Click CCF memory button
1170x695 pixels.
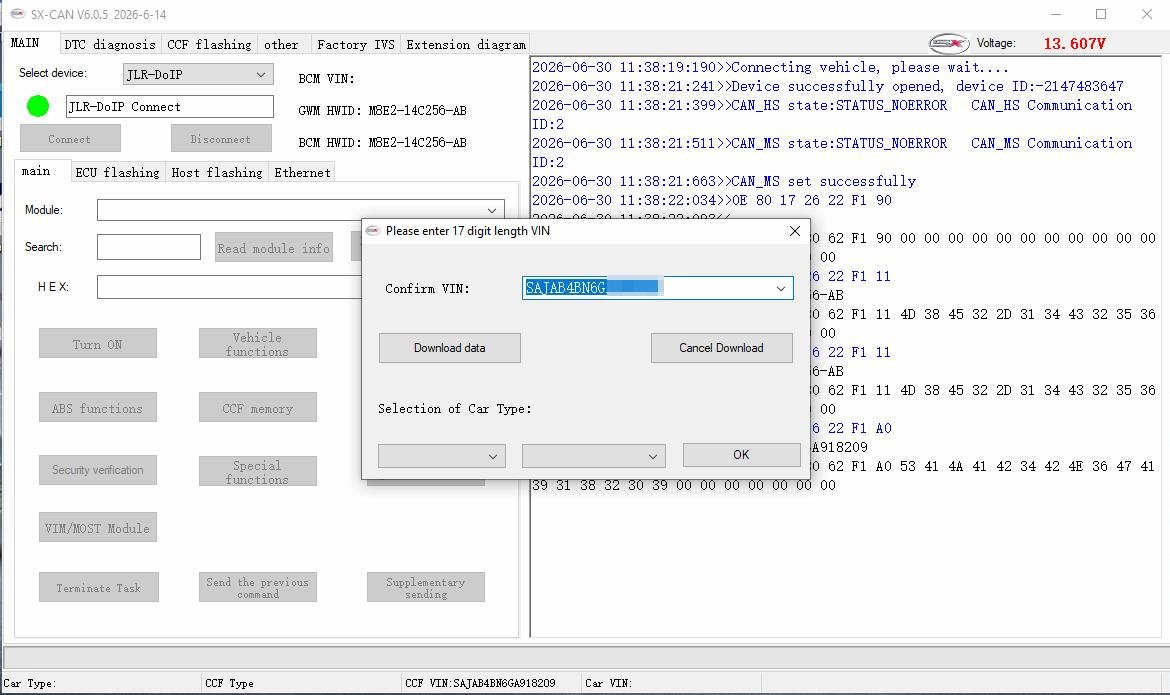(x=257, y=408)
